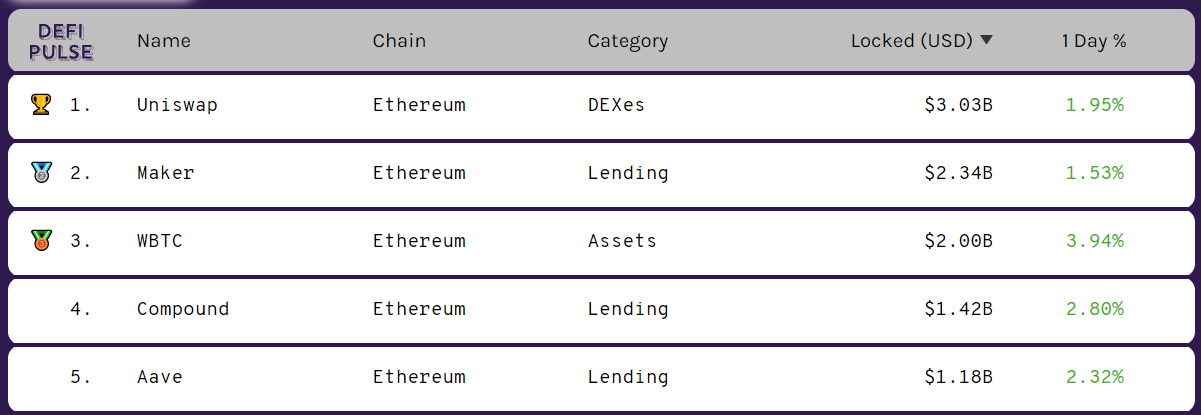The width and height of the screenshot is (1201, 415).
Task: Open the Maker project link
Action: [165, 173]
